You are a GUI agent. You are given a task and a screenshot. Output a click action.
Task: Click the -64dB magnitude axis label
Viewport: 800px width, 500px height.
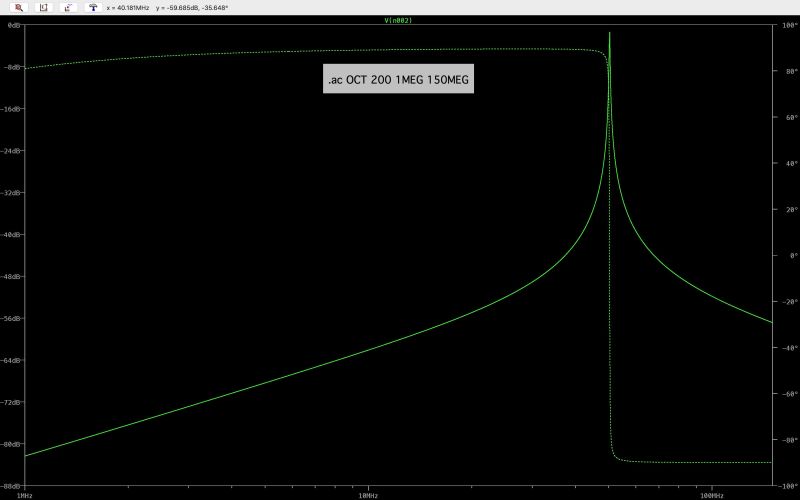point(12,360)
